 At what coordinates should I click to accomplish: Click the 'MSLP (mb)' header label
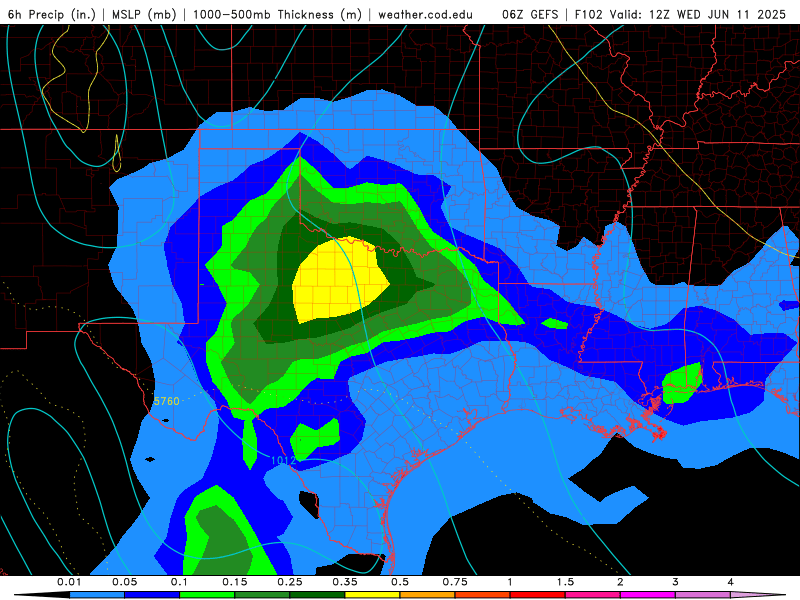(144, 14)
